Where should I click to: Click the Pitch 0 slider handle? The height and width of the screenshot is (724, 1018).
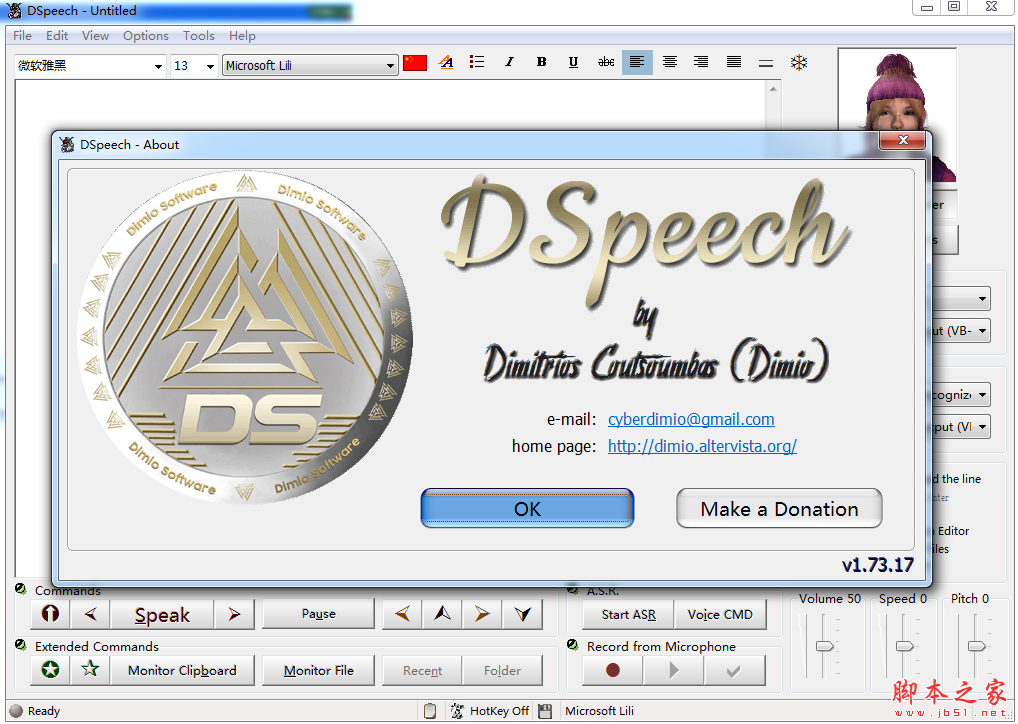(976, 646)
